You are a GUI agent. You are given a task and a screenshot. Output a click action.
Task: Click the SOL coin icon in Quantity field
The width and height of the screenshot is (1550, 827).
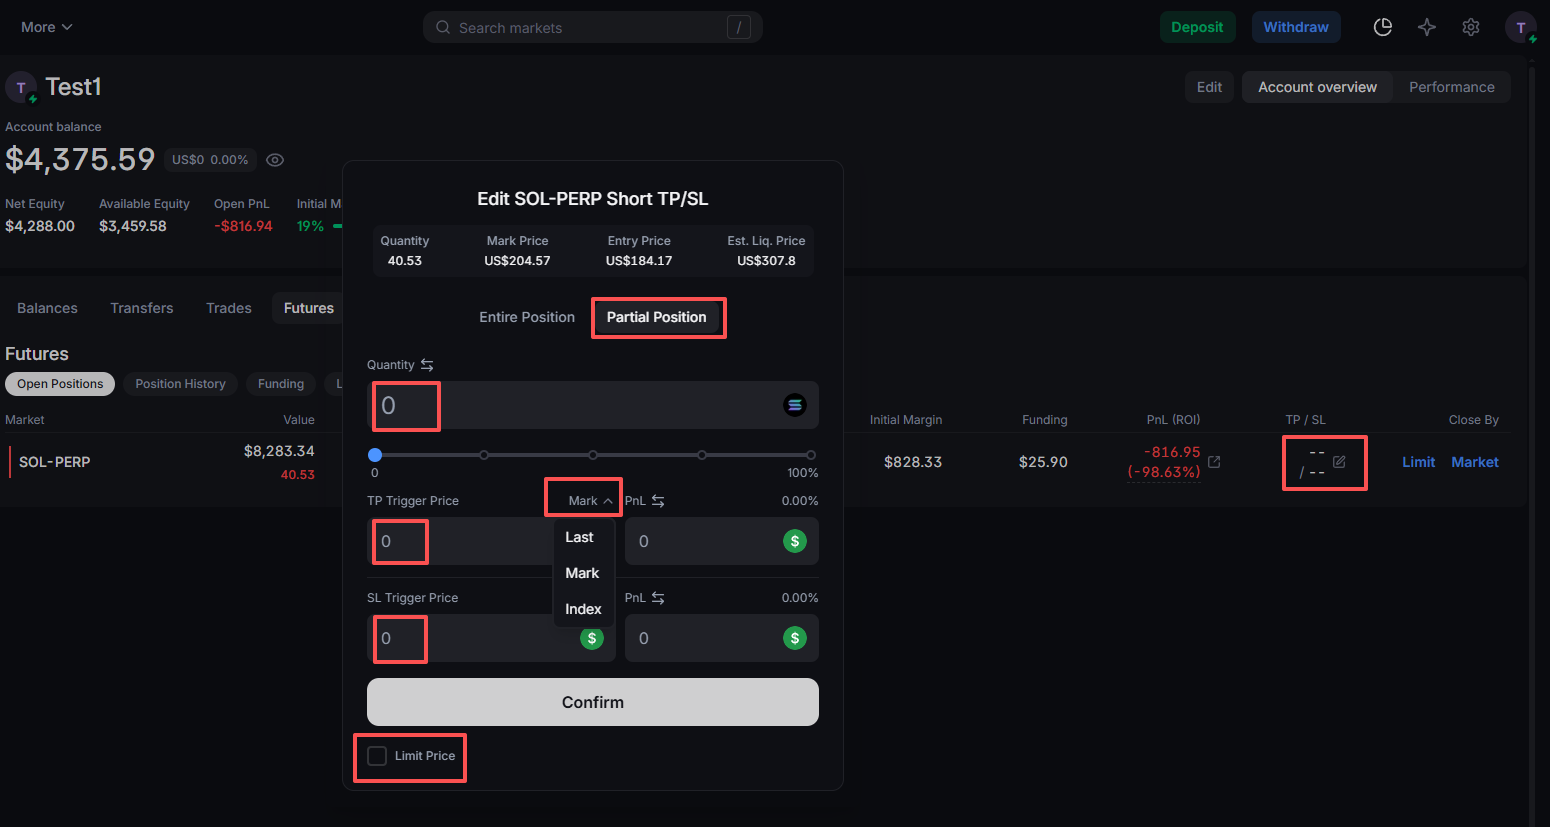pyautogui.click(x=795, y=405)
